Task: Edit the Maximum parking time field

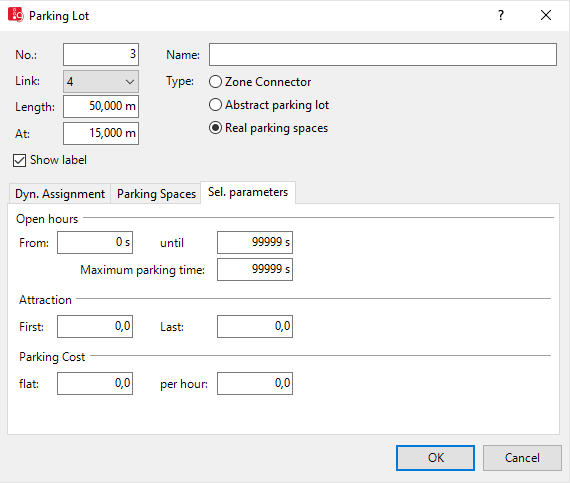Action: click(x=255, y=269)
